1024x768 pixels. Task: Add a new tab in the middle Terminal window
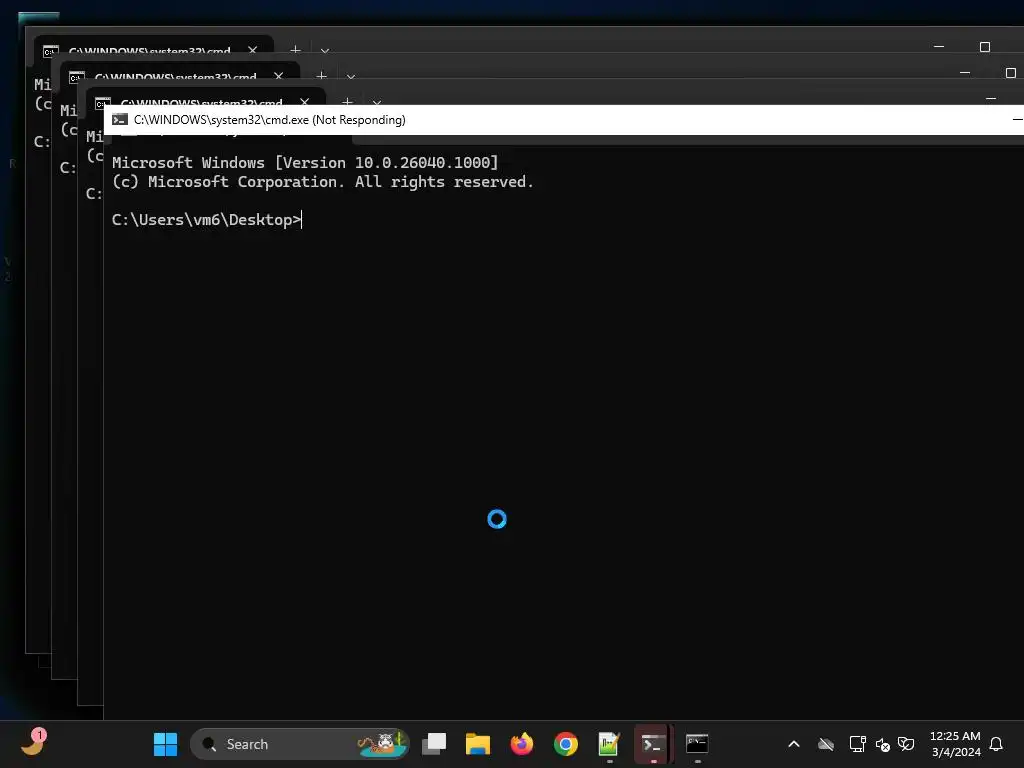point(321,76)
